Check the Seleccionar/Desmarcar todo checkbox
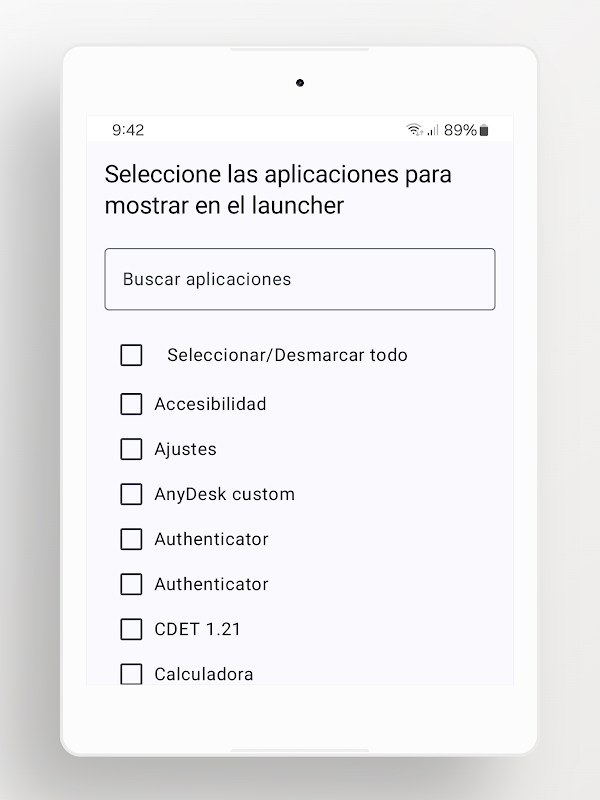This screenshot has height=800, width=600. pyautogui.click(x=131, y=355)
